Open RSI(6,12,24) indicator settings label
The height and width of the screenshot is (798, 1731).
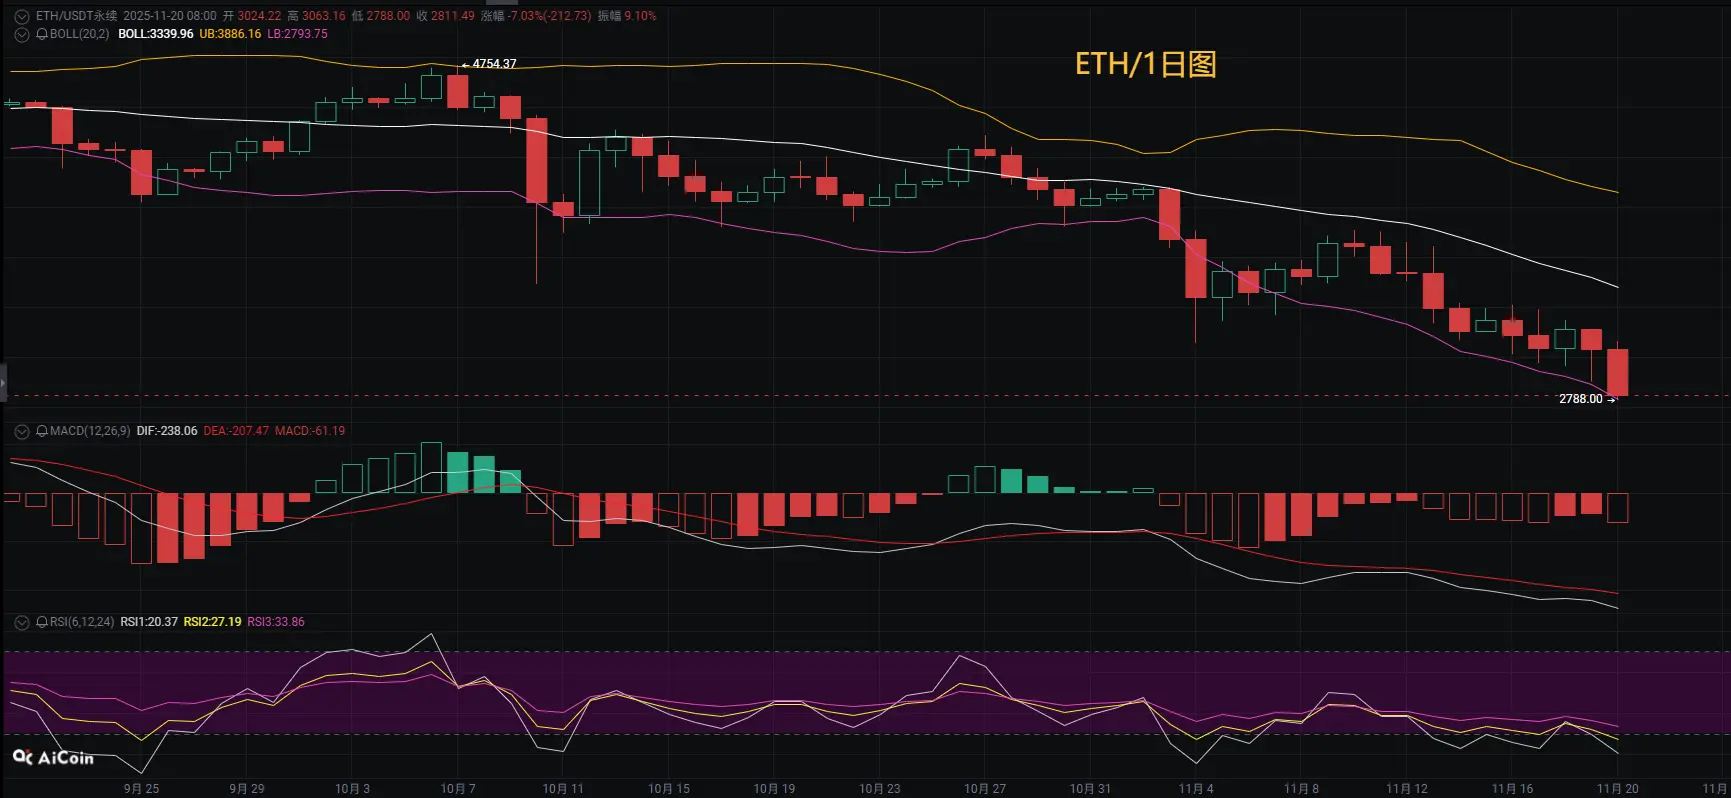[x=82, y=622]
